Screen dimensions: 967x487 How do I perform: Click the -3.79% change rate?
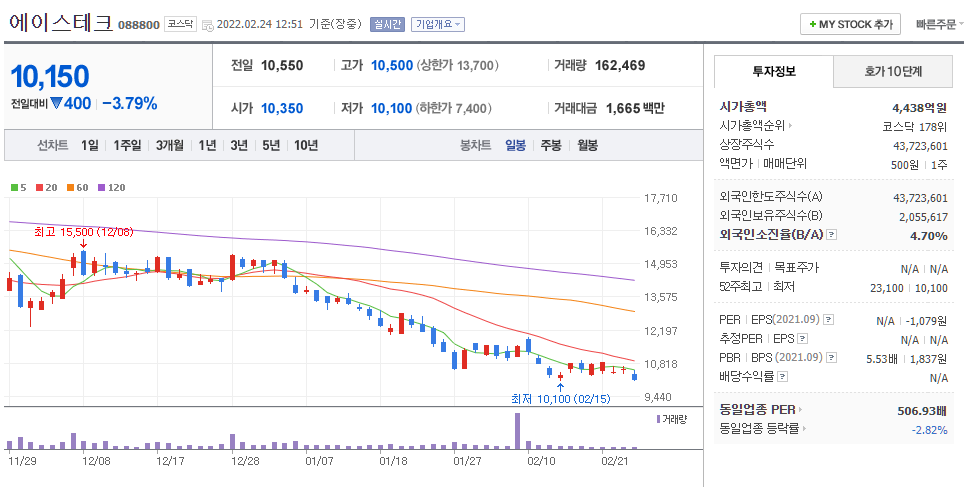[130, 104]
